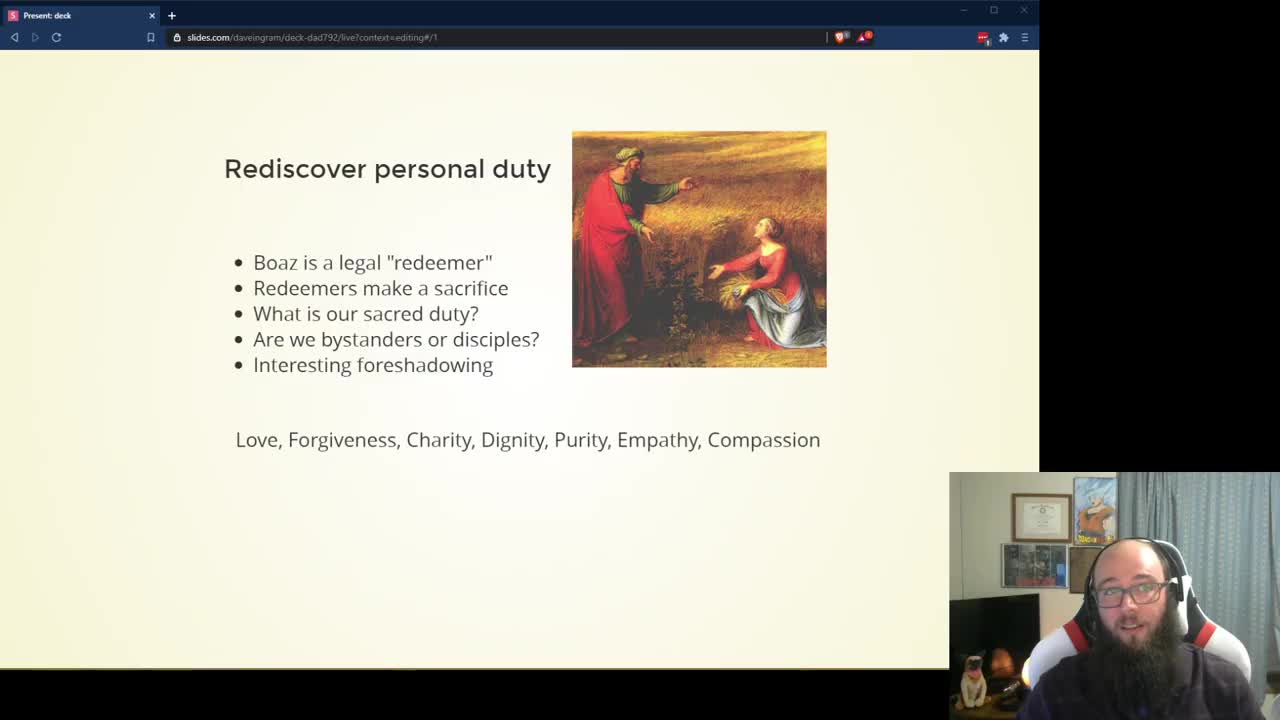Click the lock site-info icon
The height and width of the screenshot is (720, 1280).
point(177,37)
